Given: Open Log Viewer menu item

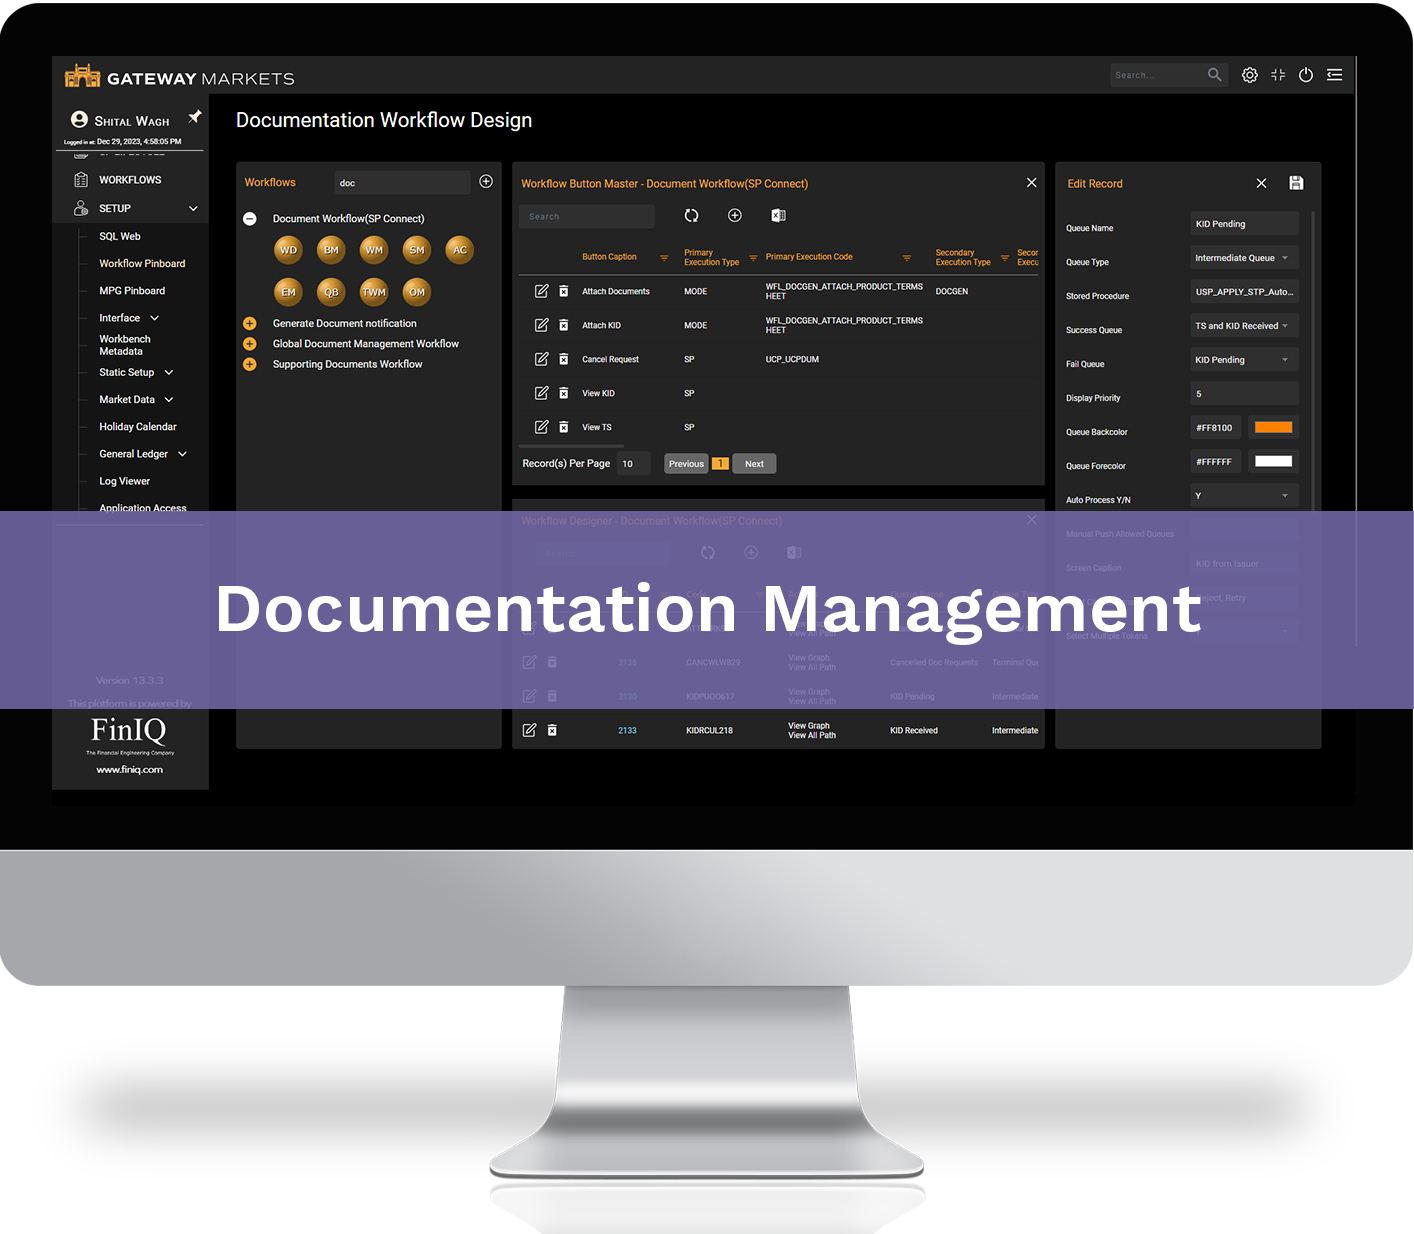Looking at the screenshot, I should click(124, 481).
